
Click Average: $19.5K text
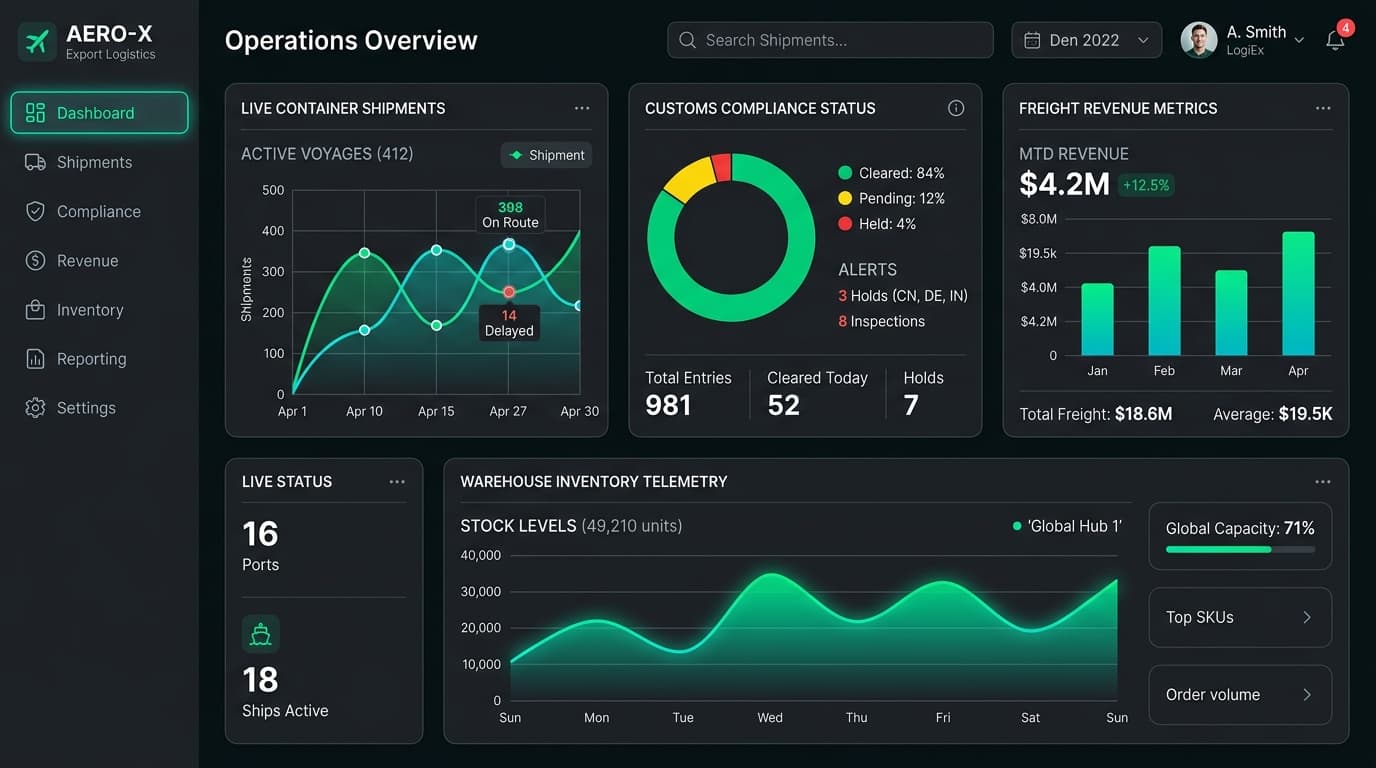(x=1273, y=414)
